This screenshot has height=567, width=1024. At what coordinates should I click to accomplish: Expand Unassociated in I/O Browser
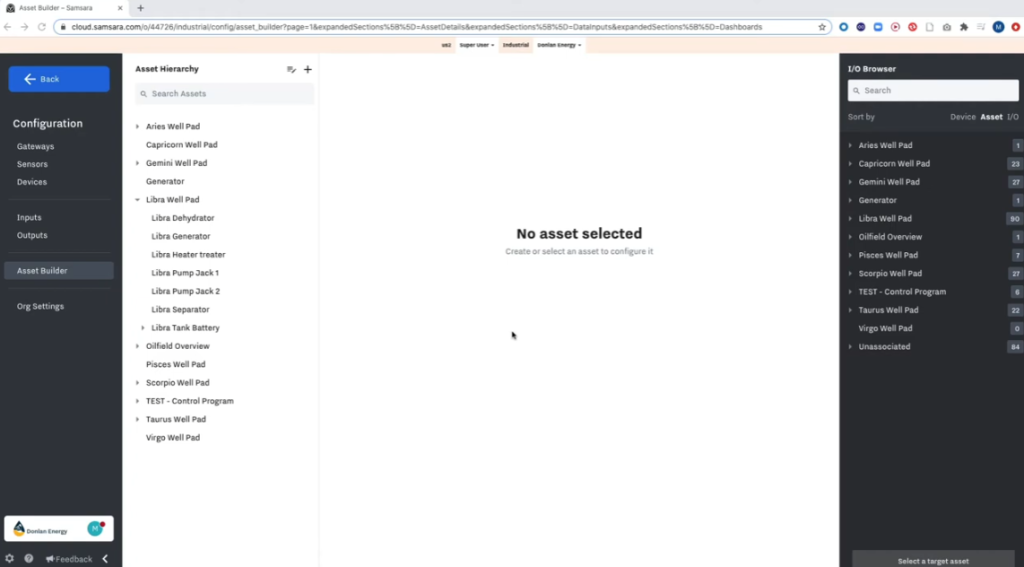coord(850,346)
